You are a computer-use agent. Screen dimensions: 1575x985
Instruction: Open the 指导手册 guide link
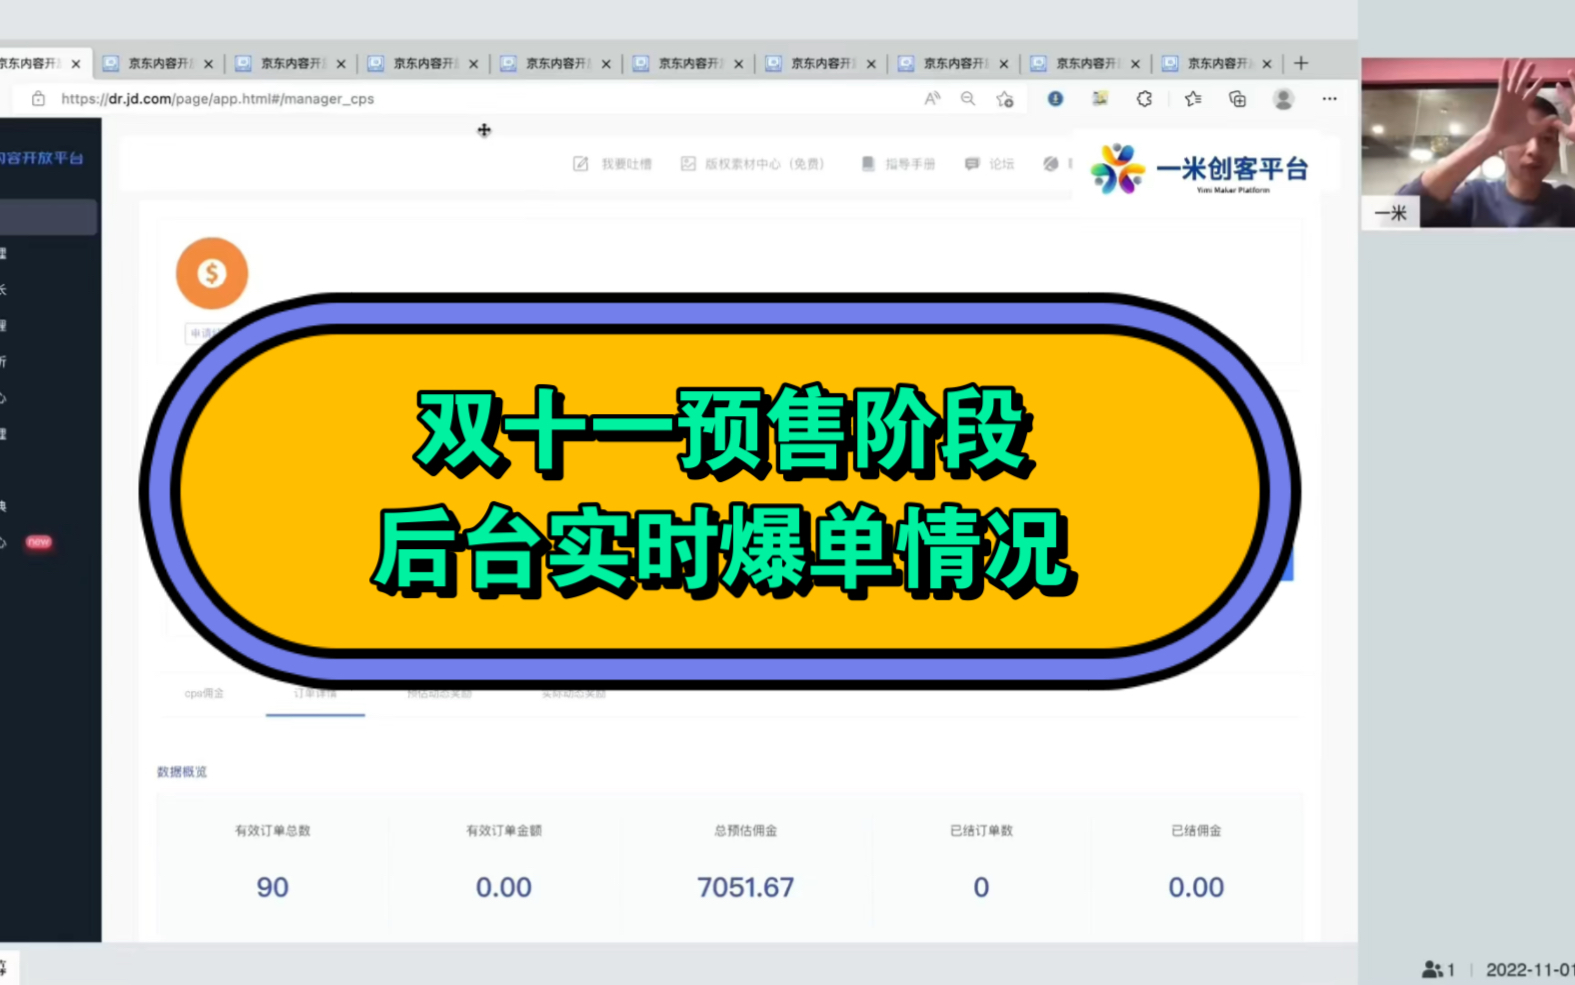910,164
